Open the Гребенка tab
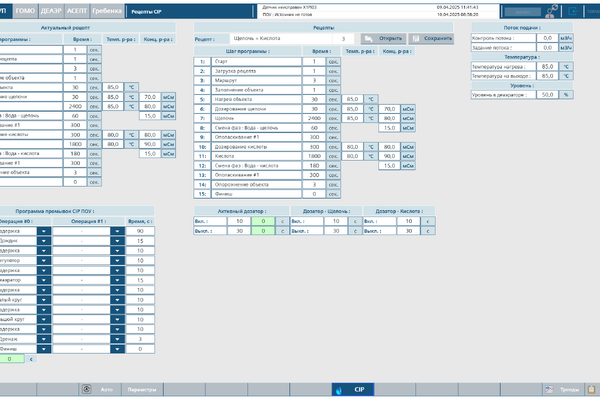Viewport: 600px width, 400px height. pyautogui.click(x=108, y=8)
